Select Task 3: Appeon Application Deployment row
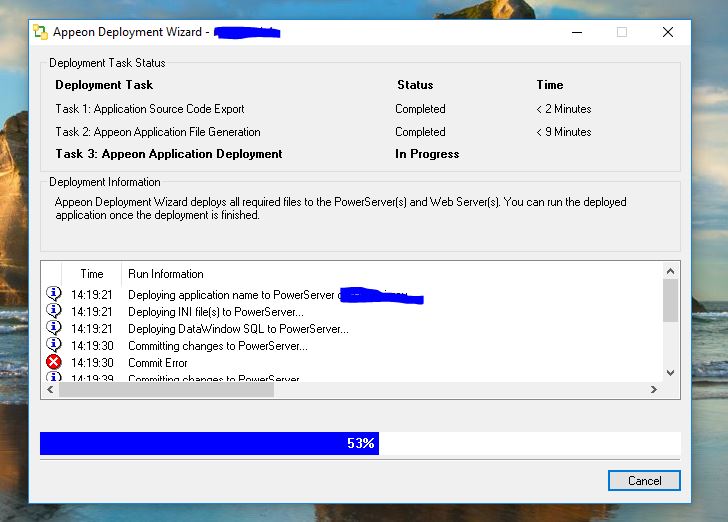 pos(169,154)
